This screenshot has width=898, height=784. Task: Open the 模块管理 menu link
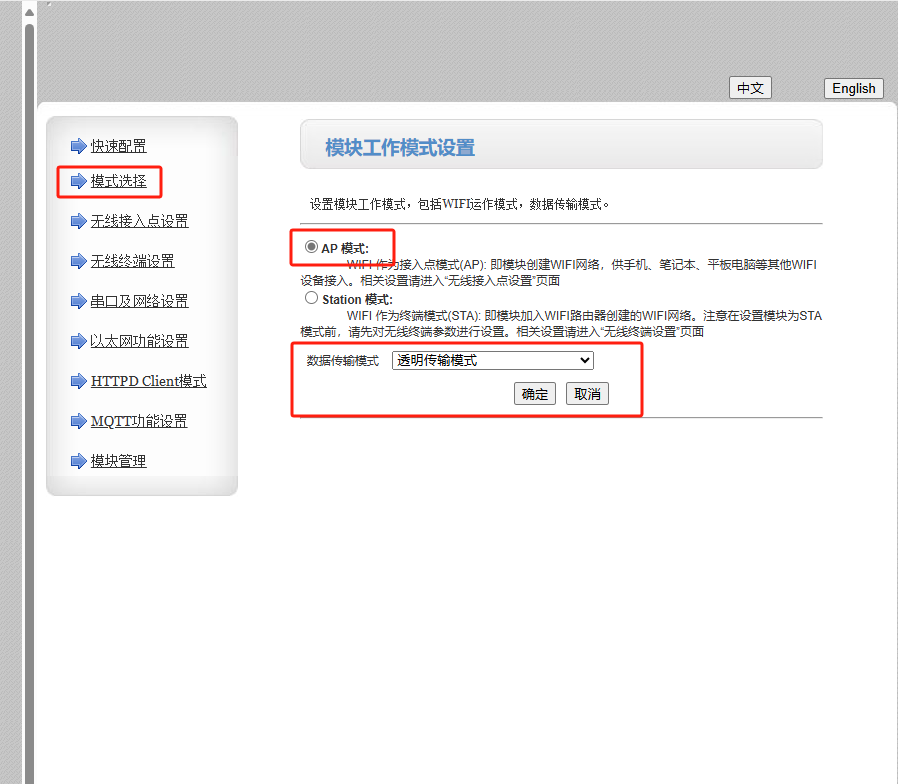(118, 461)
